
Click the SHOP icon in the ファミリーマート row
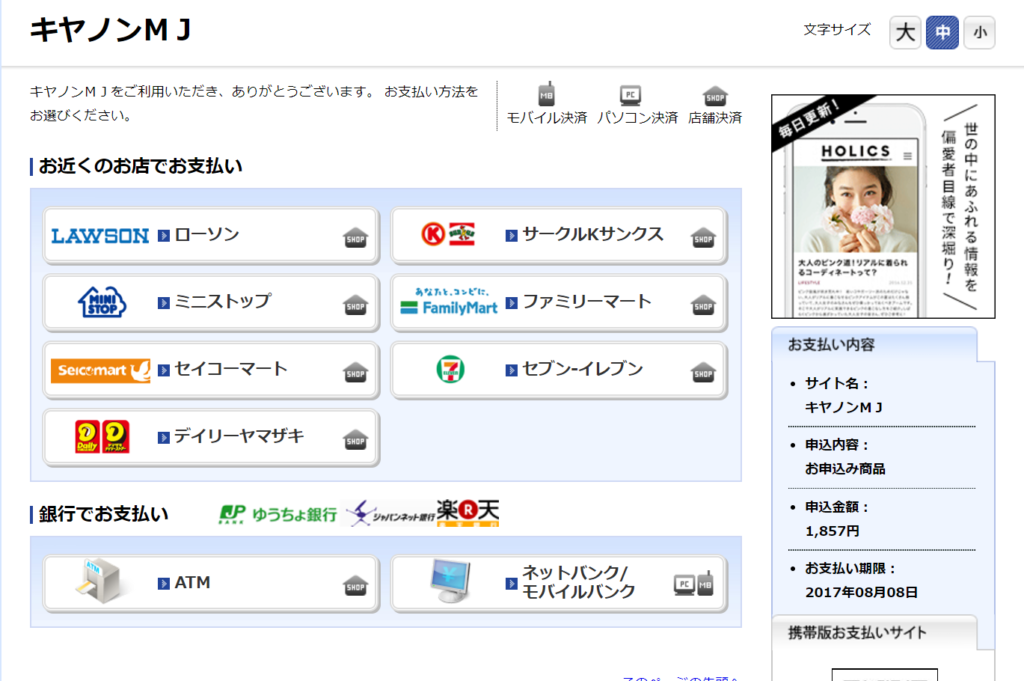[703, 304]
